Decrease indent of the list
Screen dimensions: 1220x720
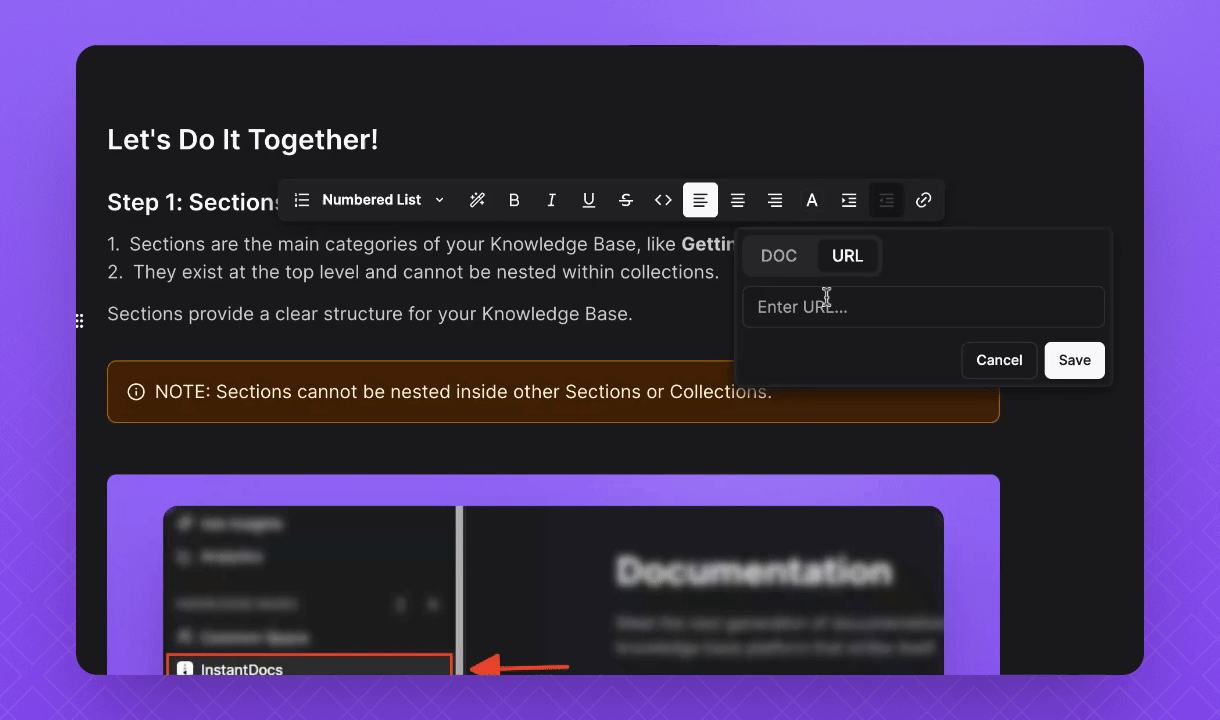point(886,200)
